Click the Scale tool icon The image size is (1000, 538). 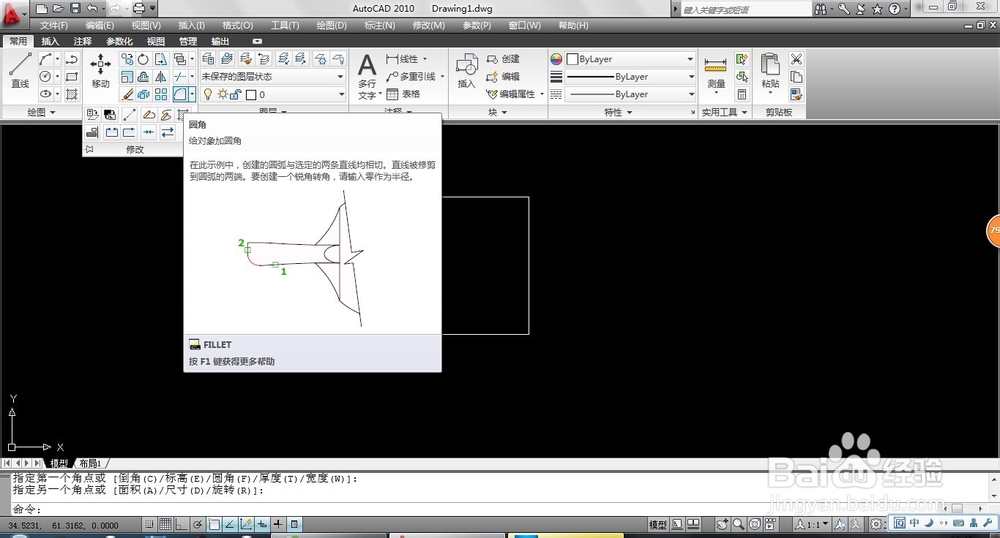[x=128, y=77]
